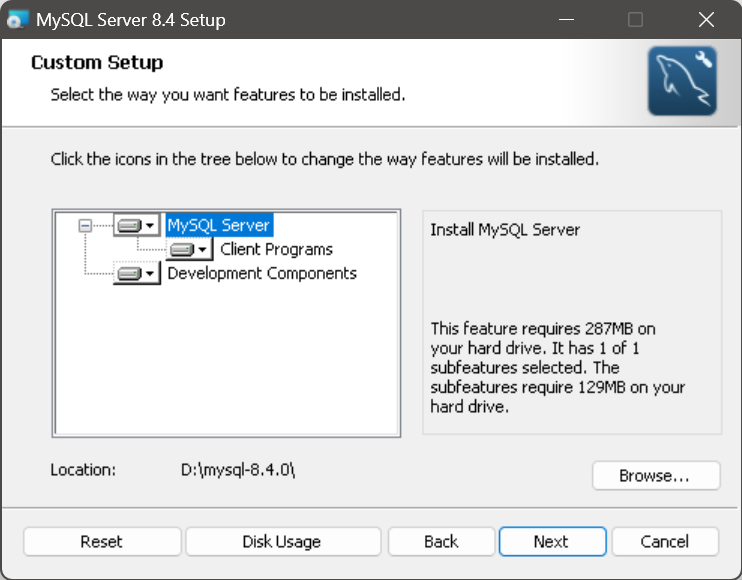Click the Custom Setup heading
The width and height of the screenshot is (742, 580).
[x=97, y=62]
